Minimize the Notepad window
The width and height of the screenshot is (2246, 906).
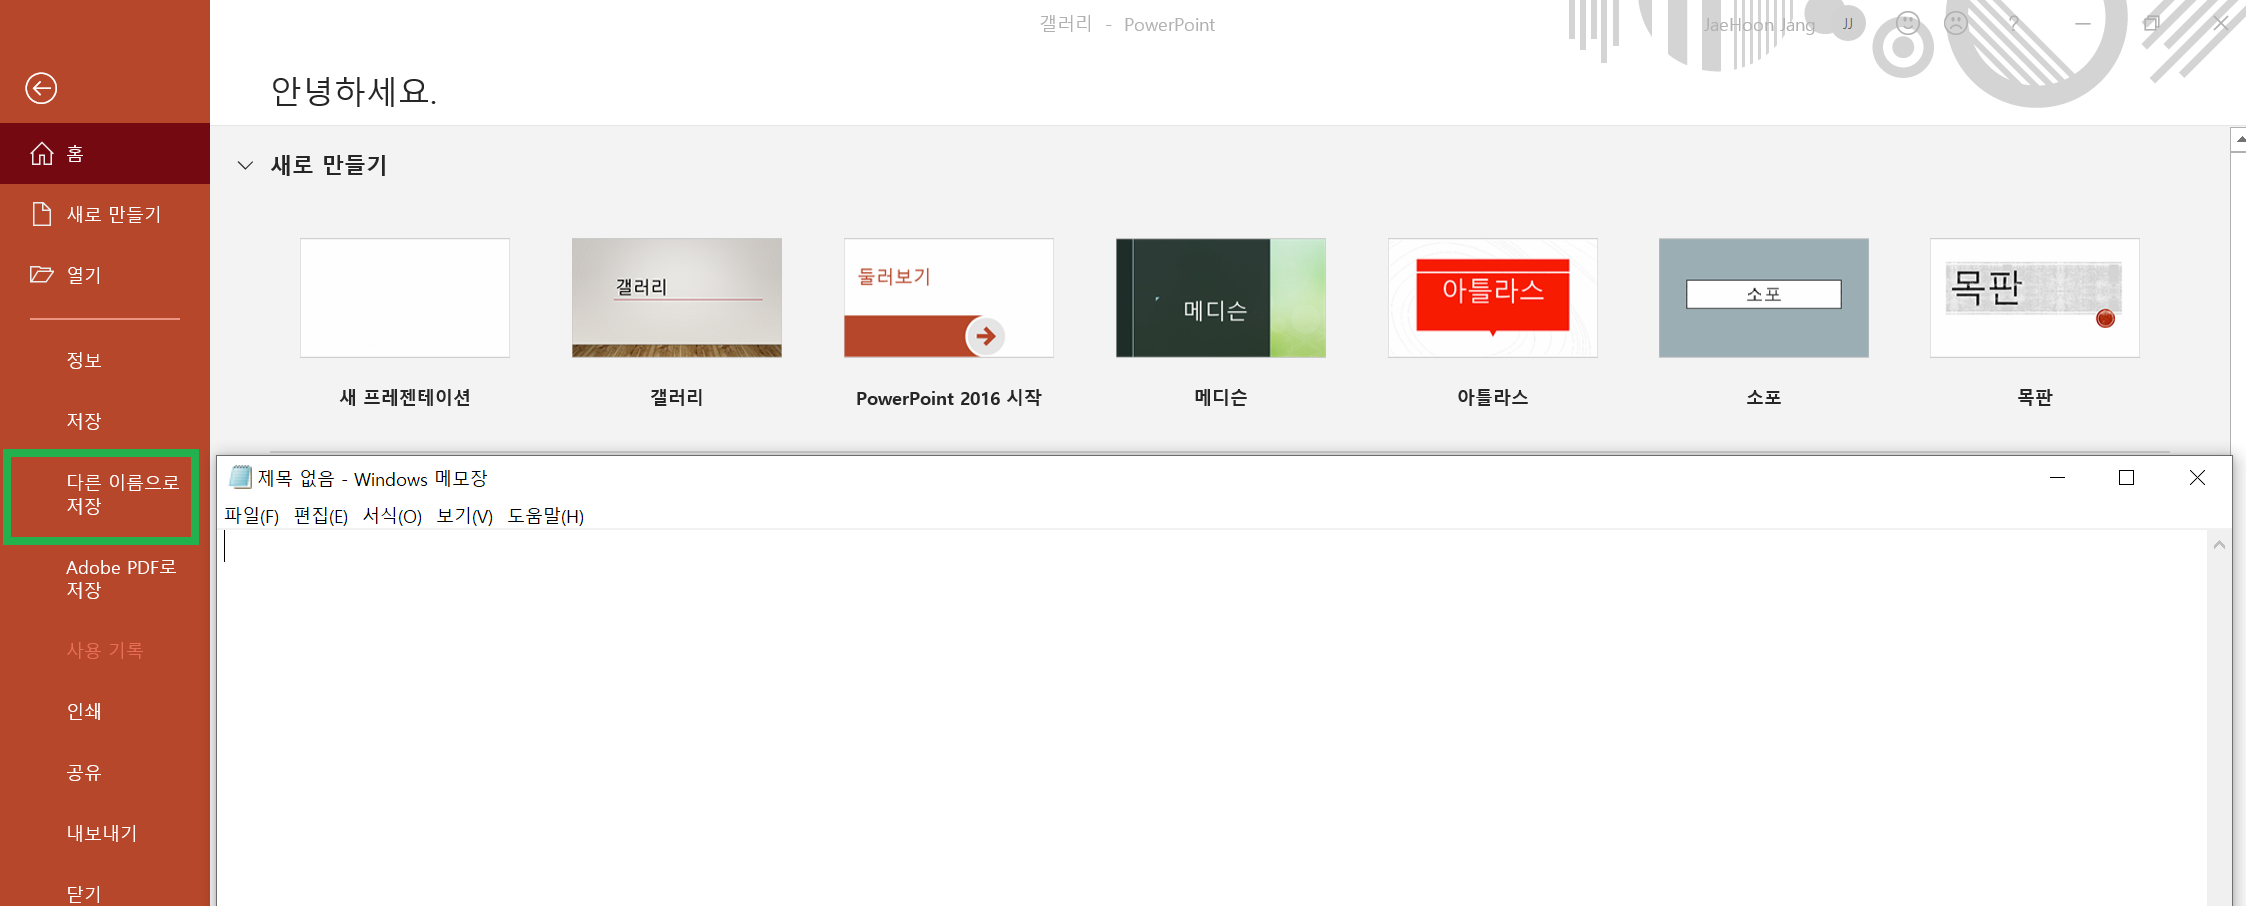pyautogui.click(x=2057, y=478)
